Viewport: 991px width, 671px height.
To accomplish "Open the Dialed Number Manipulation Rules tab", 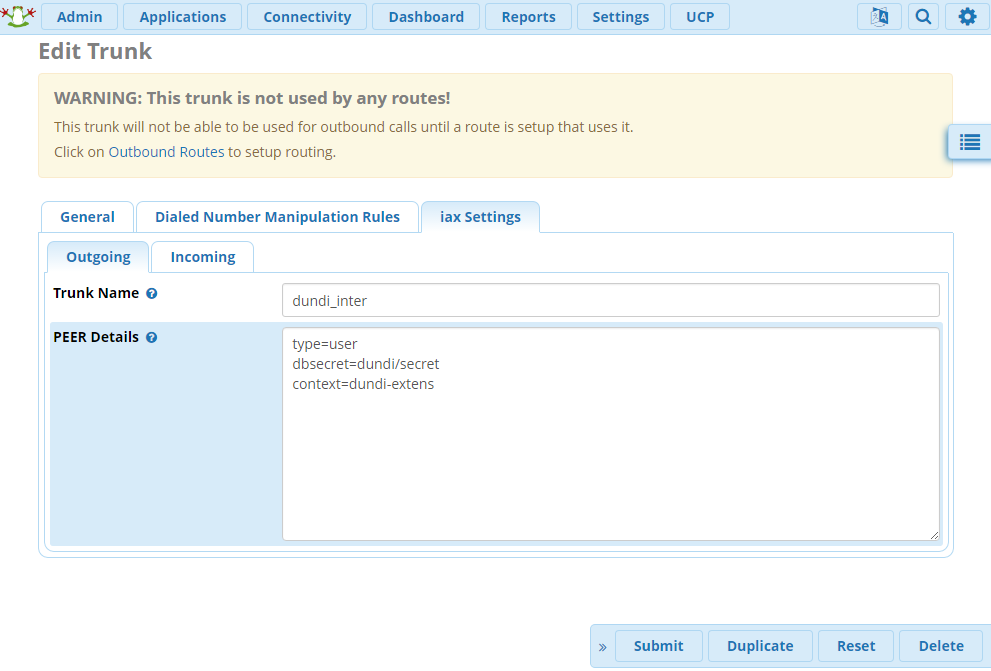I will [x=277, y=216].
